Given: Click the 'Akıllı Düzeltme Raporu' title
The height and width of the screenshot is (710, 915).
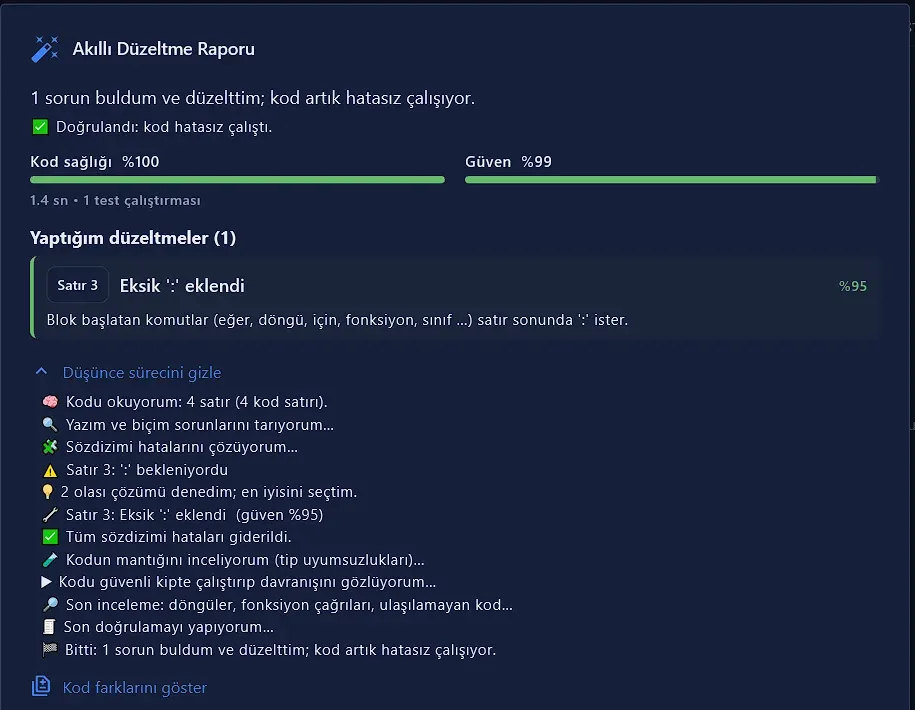Looking at the screenshot, I should [x=163, y=49].
